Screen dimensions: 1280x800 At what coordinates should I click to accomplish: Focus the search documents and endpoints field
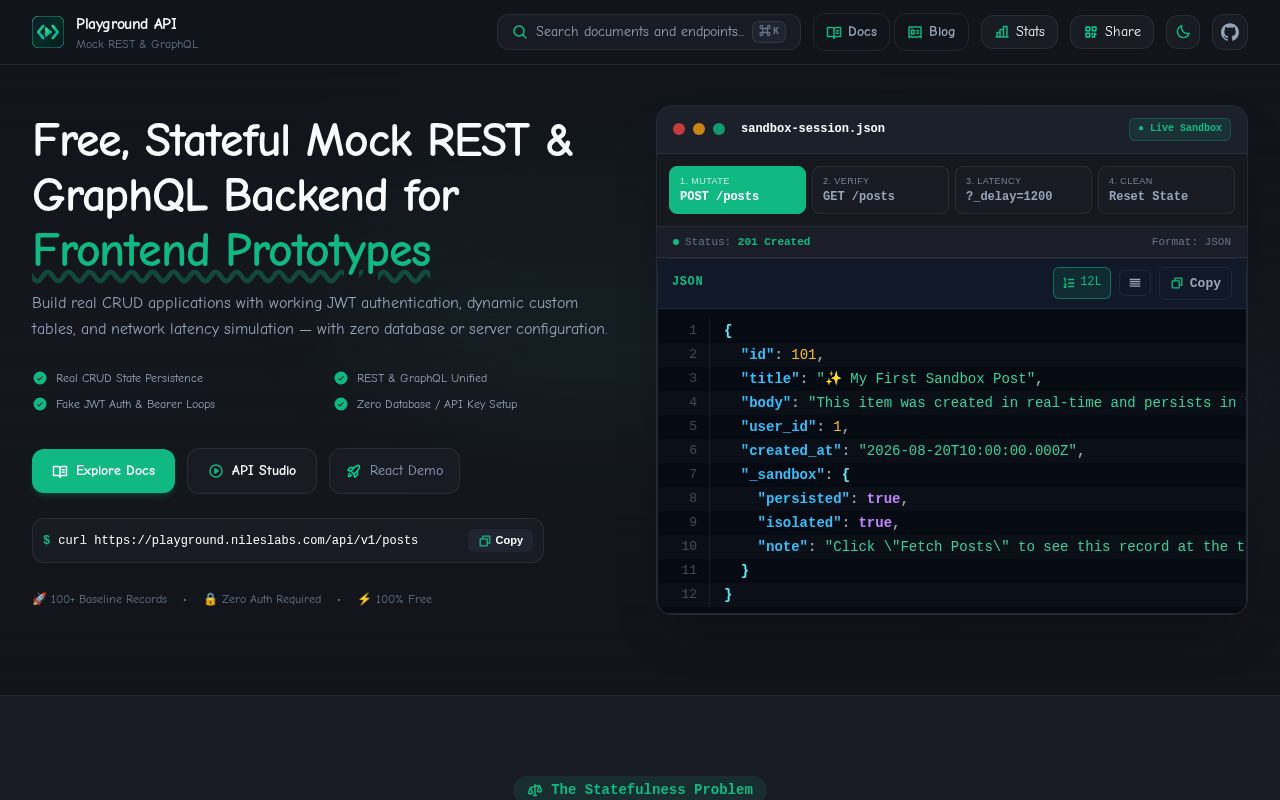649,32
